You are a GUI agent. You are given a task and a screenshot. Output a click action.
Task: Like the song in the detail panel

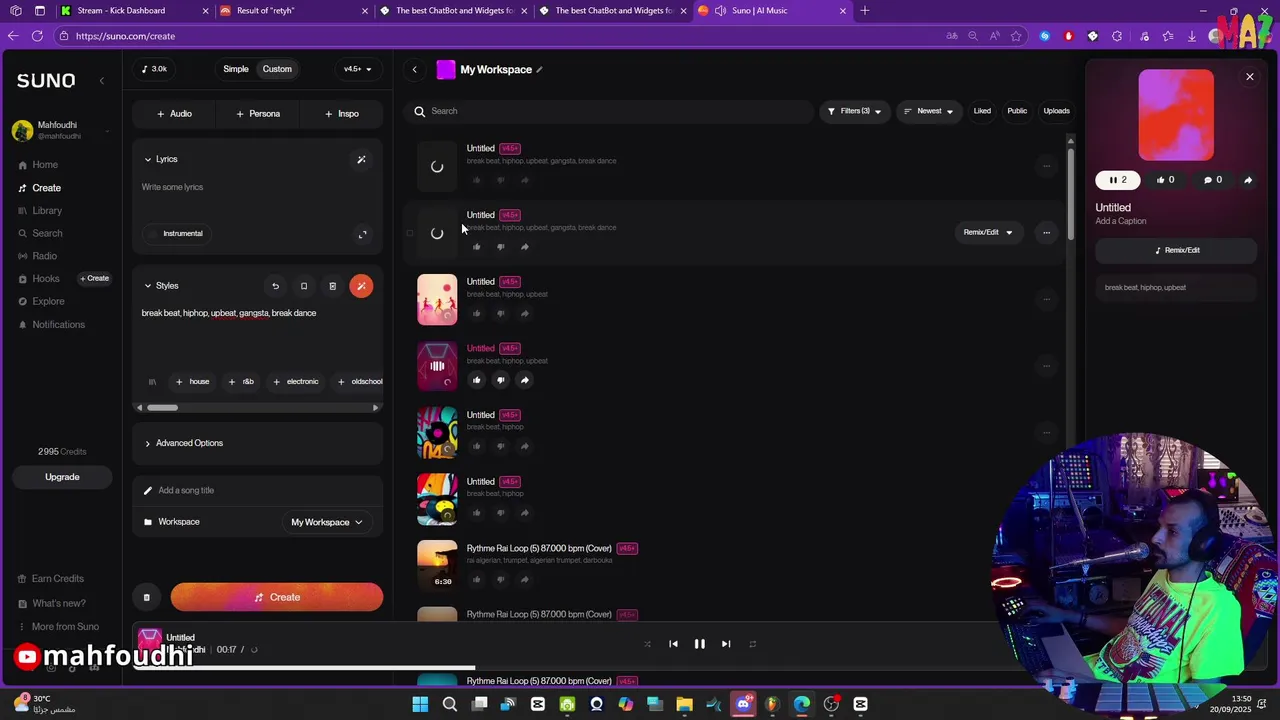coord(1165,181)
